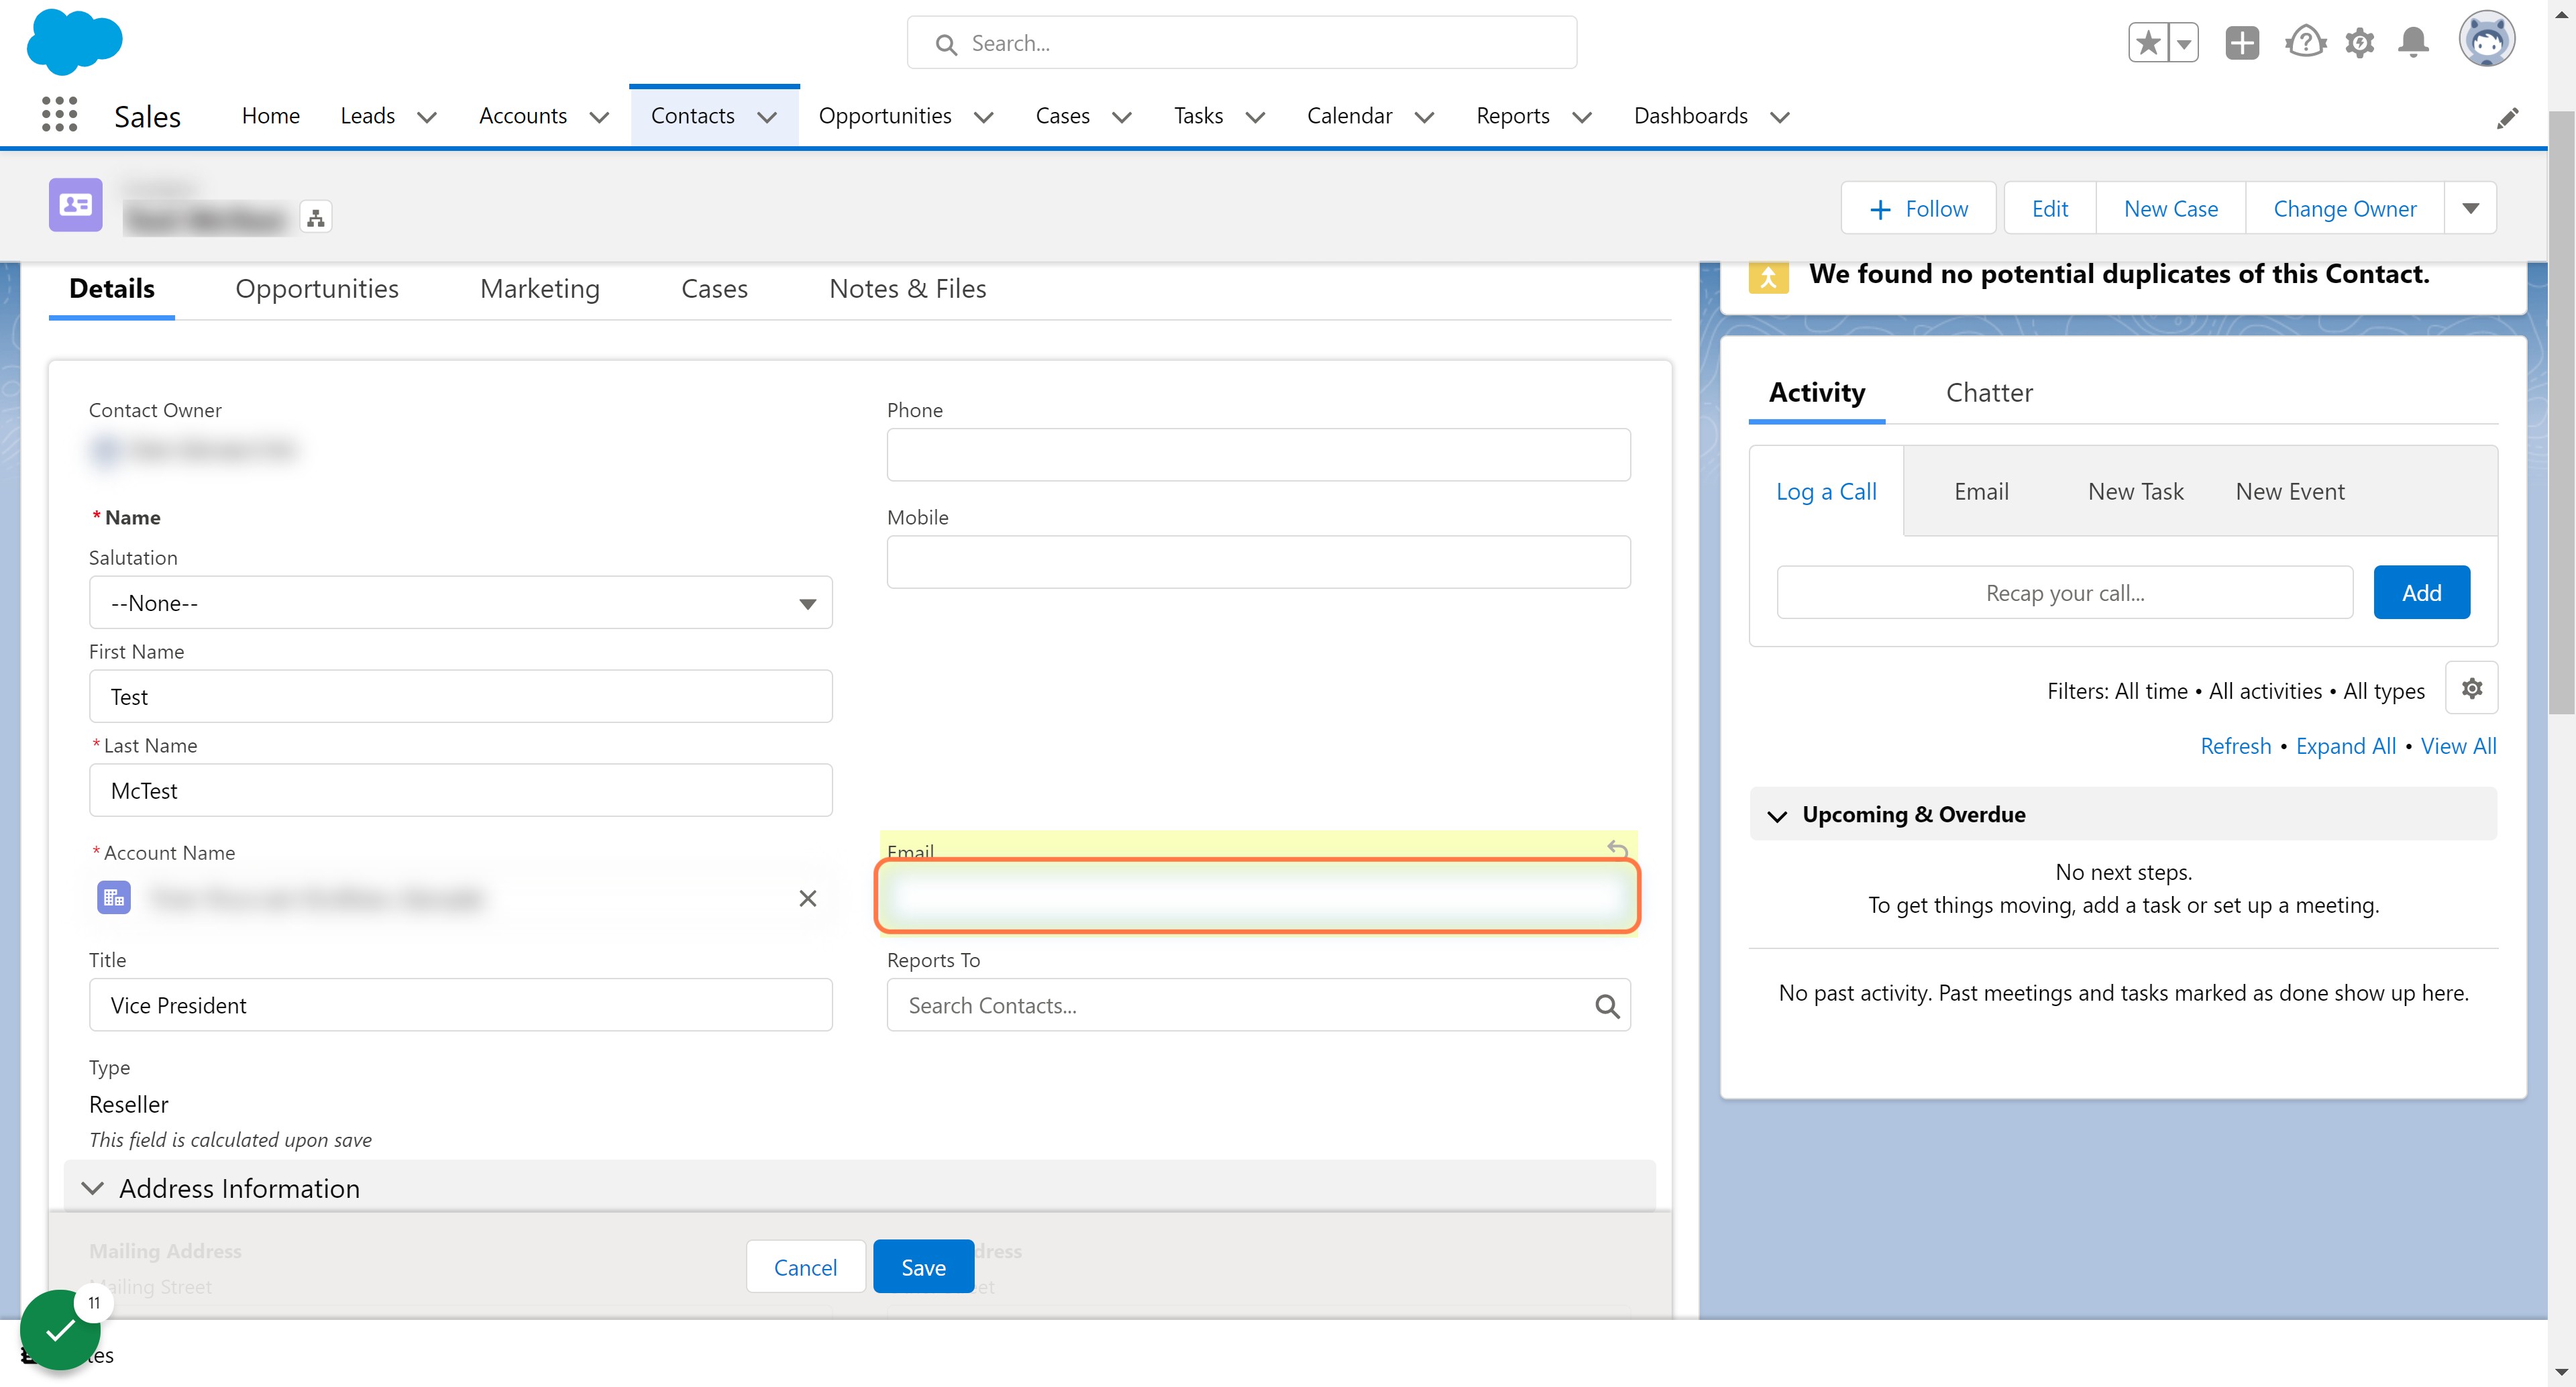The image size is (2576, 1387).
Task: Click the Change Owner button
Action: [2344, 208]
